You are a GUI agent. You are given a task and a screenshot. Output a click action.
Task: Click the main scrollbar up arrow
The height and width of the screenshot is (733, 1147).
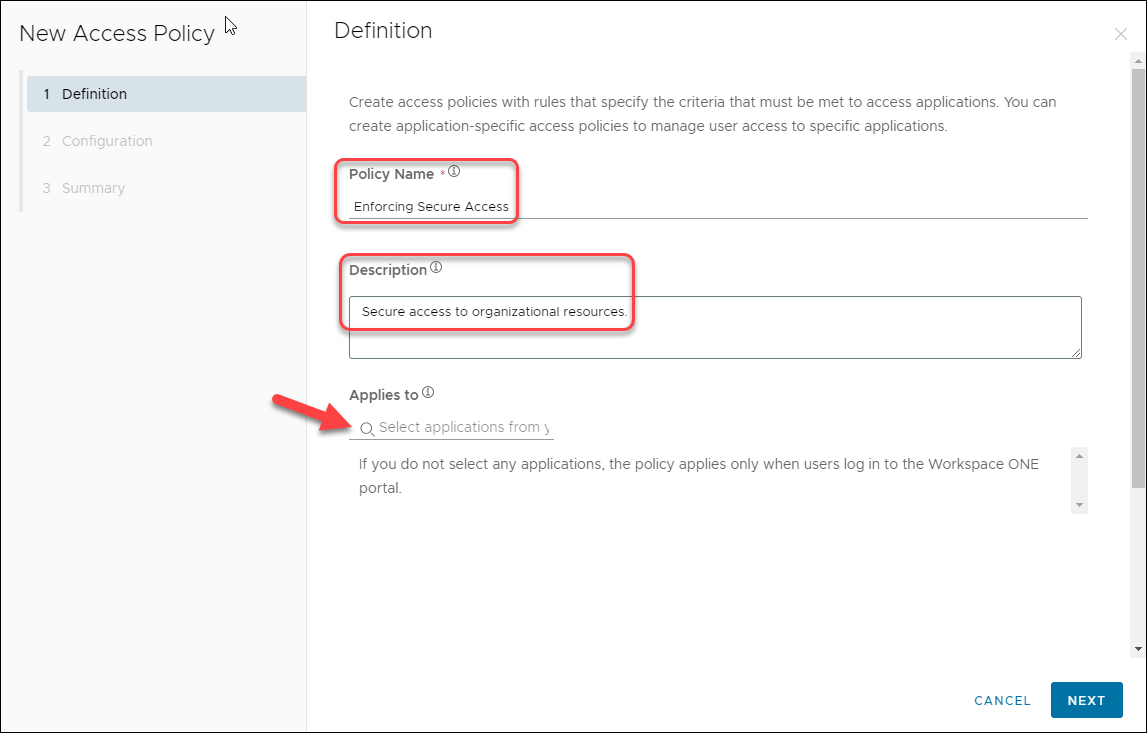(1137, 63)
